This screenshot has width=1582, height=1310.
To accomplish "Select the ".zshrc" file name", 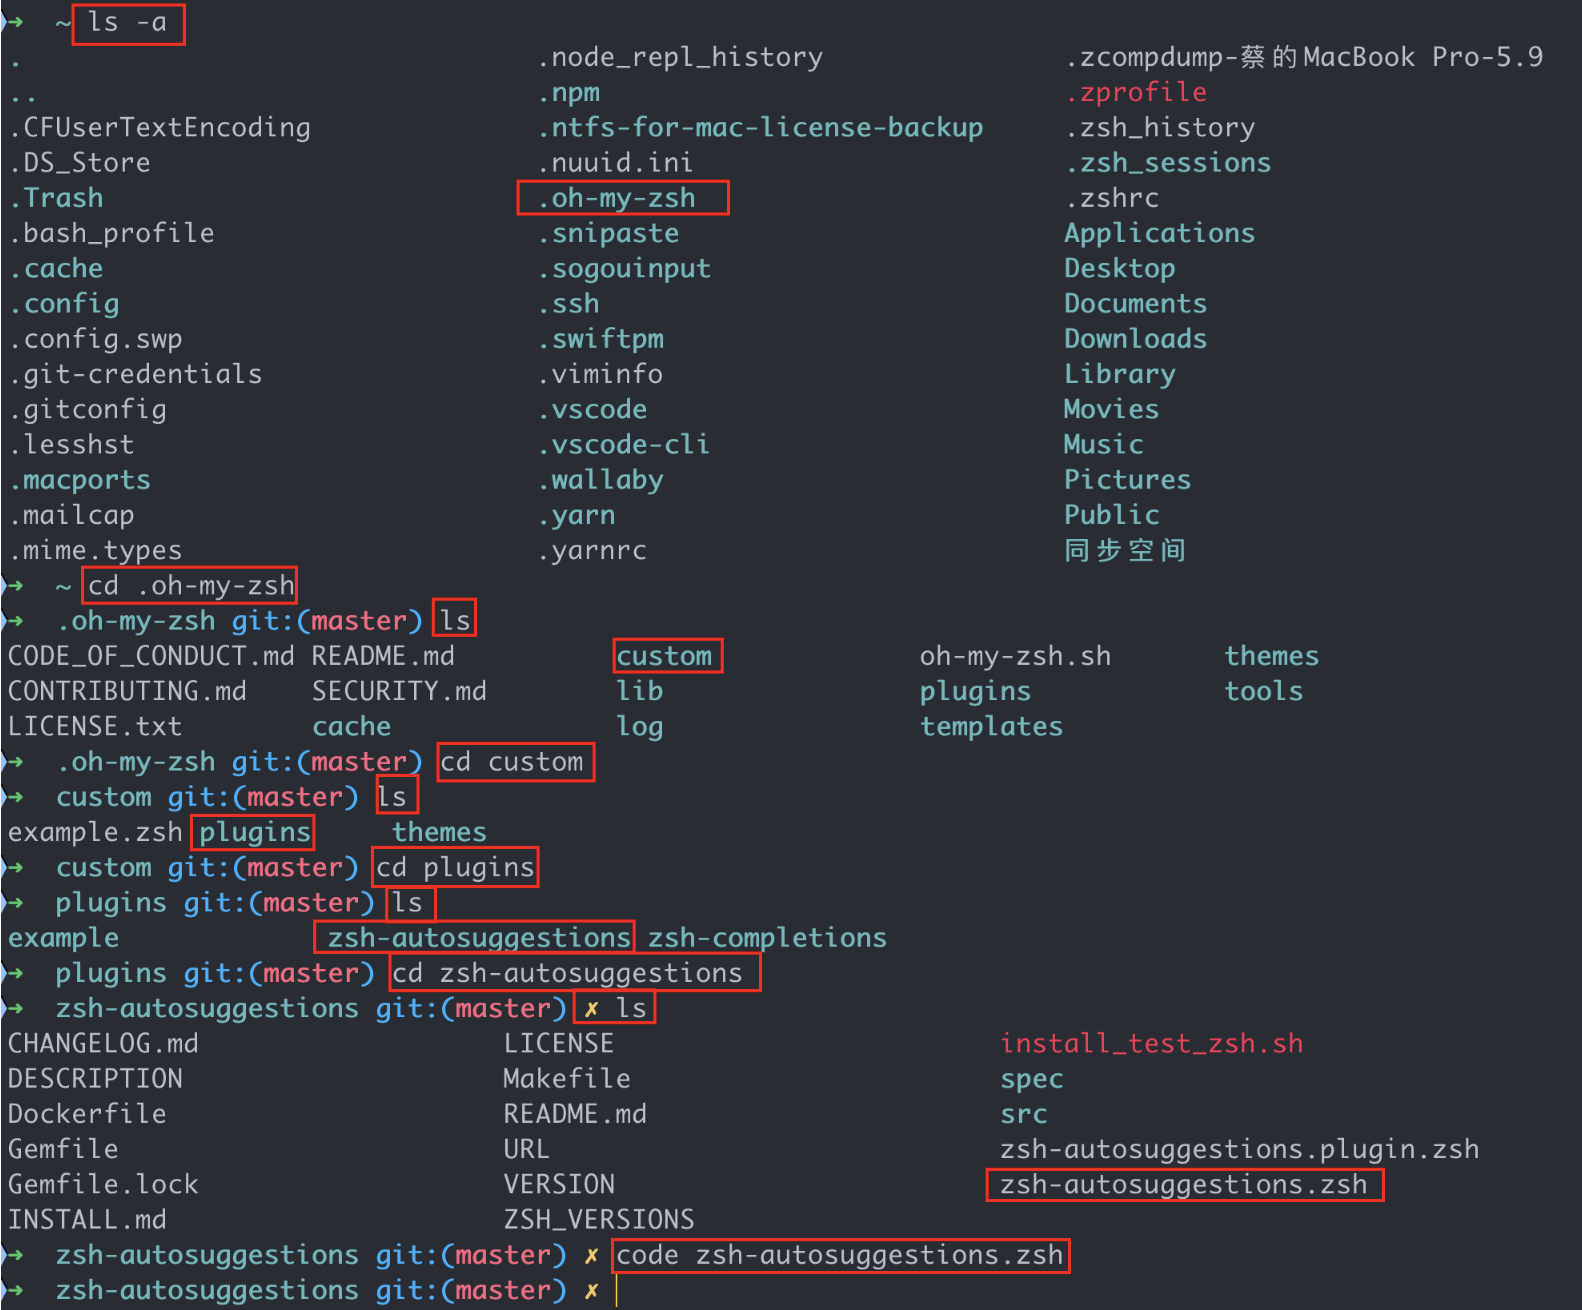I will [1112, 198].
